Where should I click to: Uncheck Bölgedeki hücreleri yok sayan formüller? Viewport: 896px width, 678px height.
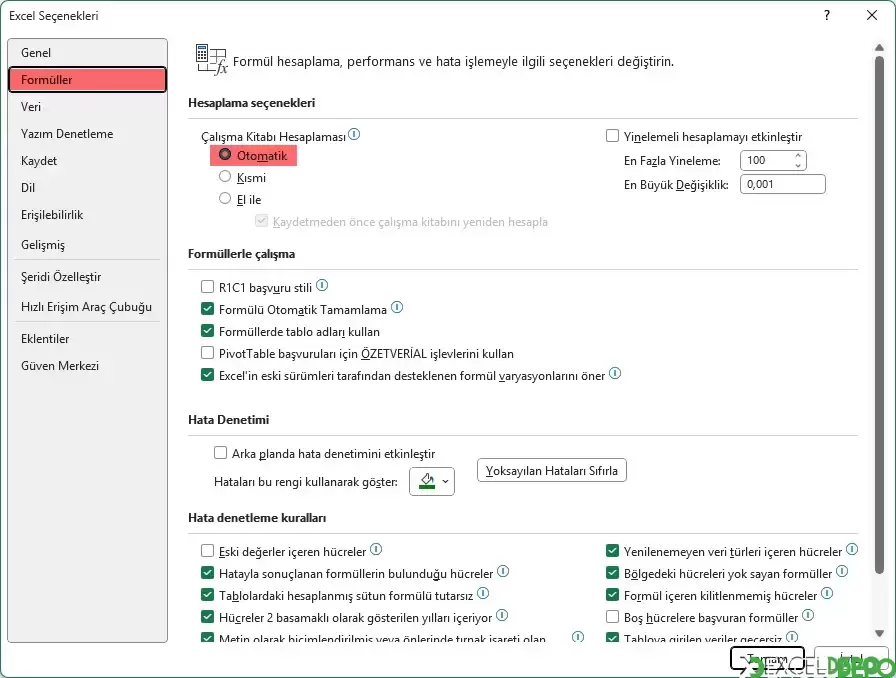coord(613,573)
